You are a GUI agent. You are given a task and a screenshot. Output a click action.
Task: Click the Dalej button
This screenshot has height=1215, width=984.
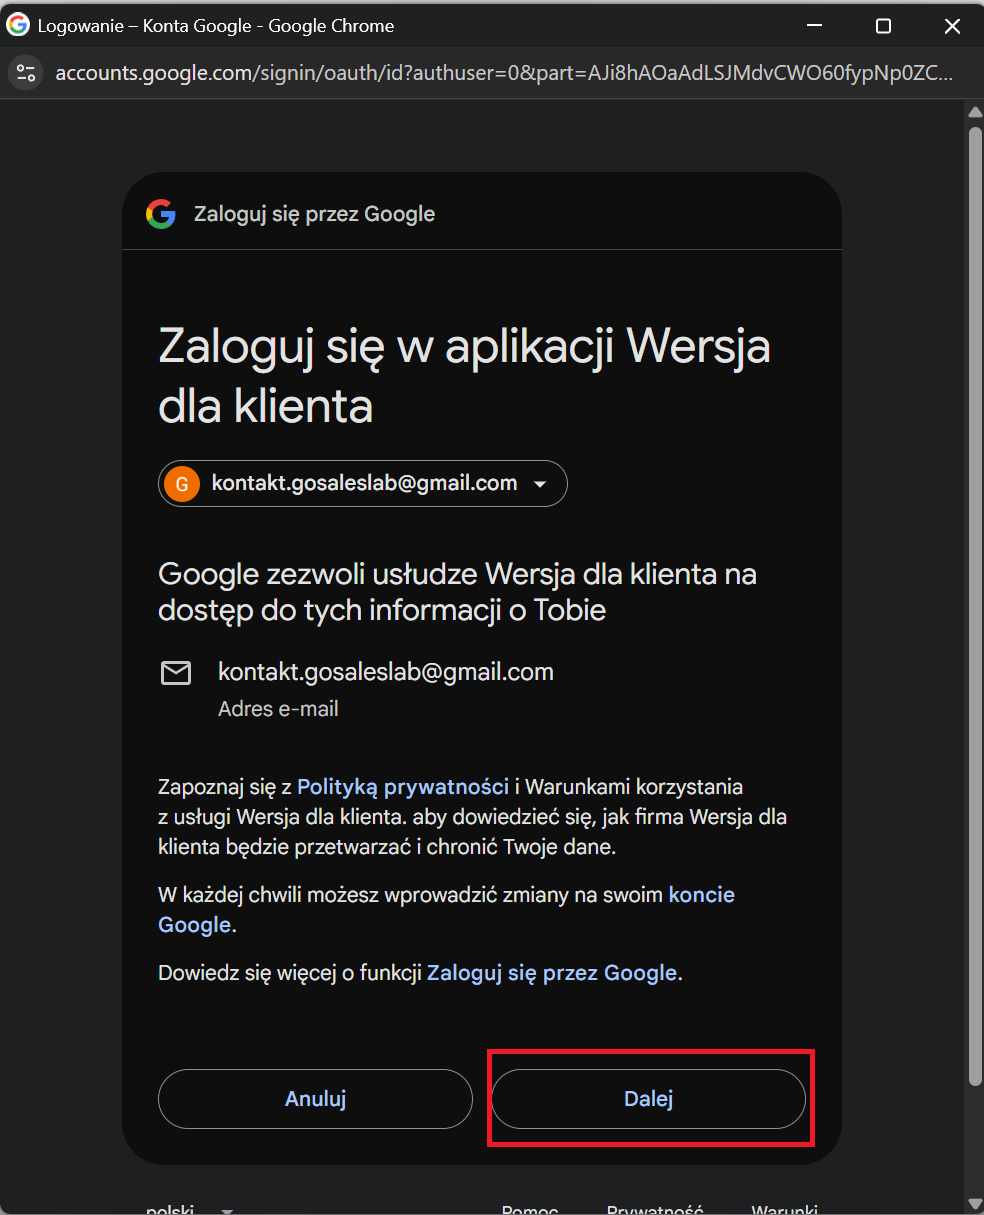click(648, 1099)
